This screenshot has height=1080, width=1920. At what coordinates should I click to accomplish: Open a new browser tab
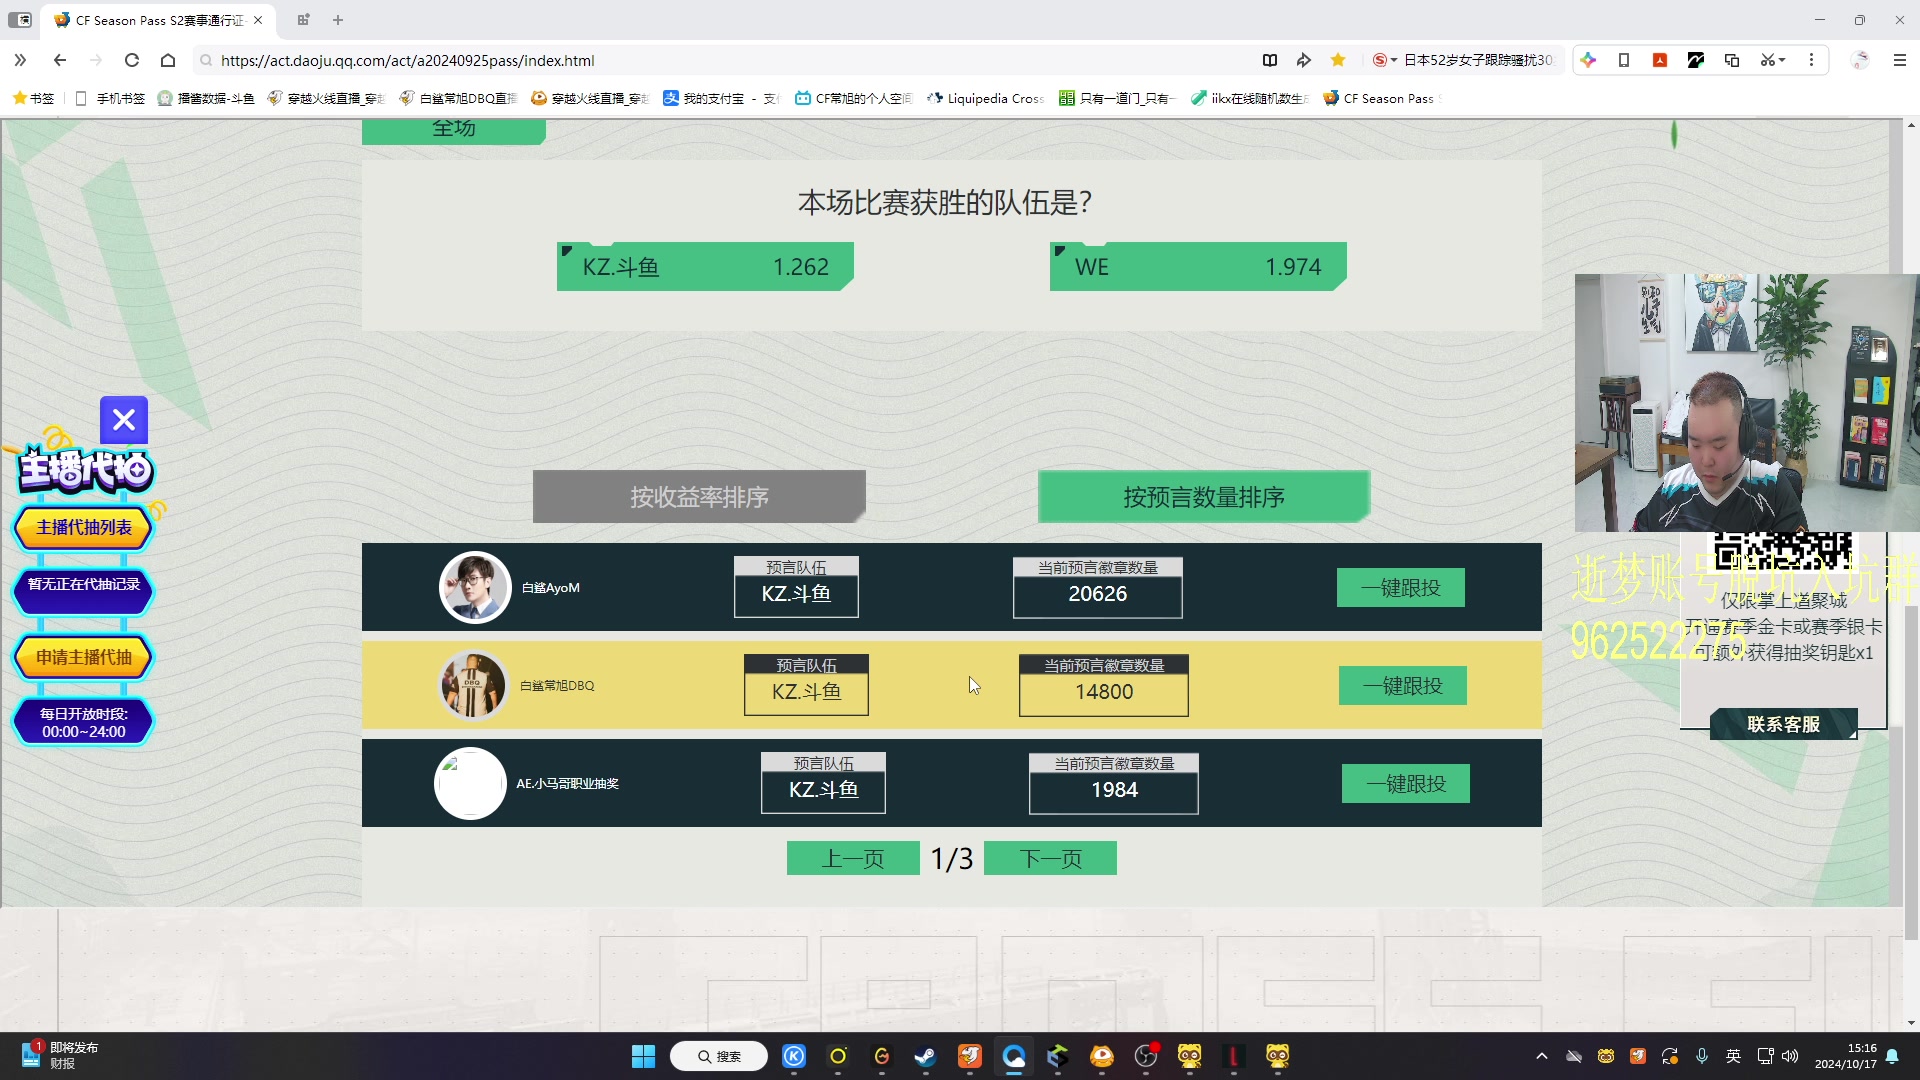[338, 20]
